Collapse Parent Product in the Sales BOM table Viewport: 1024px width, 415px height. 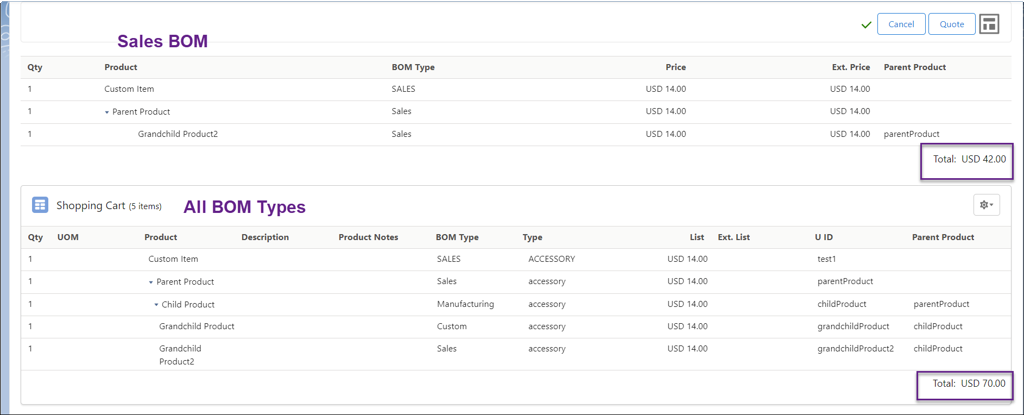click(106, 112)
